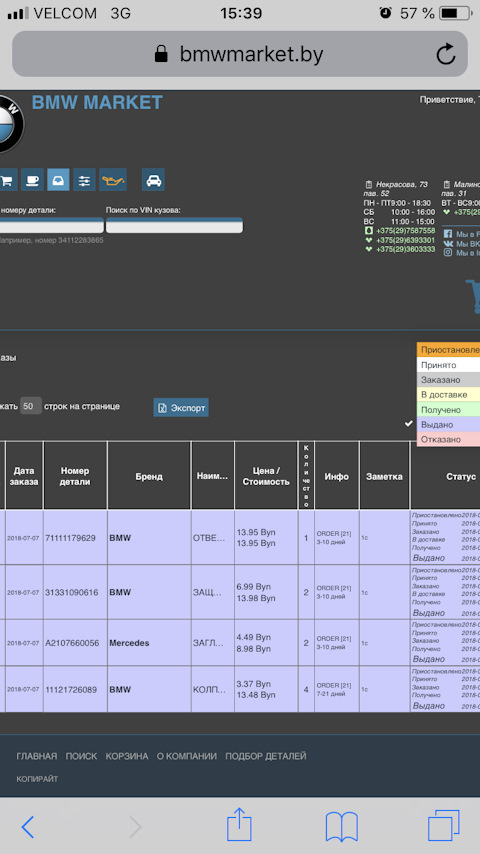This screenshot has width=480, height=854.
Task: Open the Safari share sheet
Action: pos(239,824)
